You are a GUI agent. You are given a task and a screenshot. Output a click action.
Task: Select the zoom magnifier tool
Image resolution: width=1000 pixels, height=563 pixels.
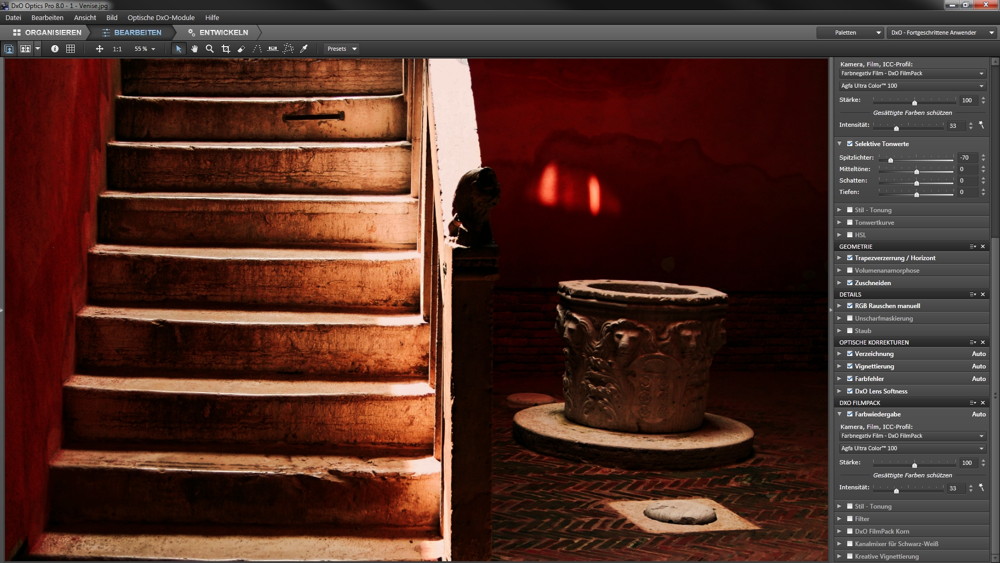tap(209, 48)
